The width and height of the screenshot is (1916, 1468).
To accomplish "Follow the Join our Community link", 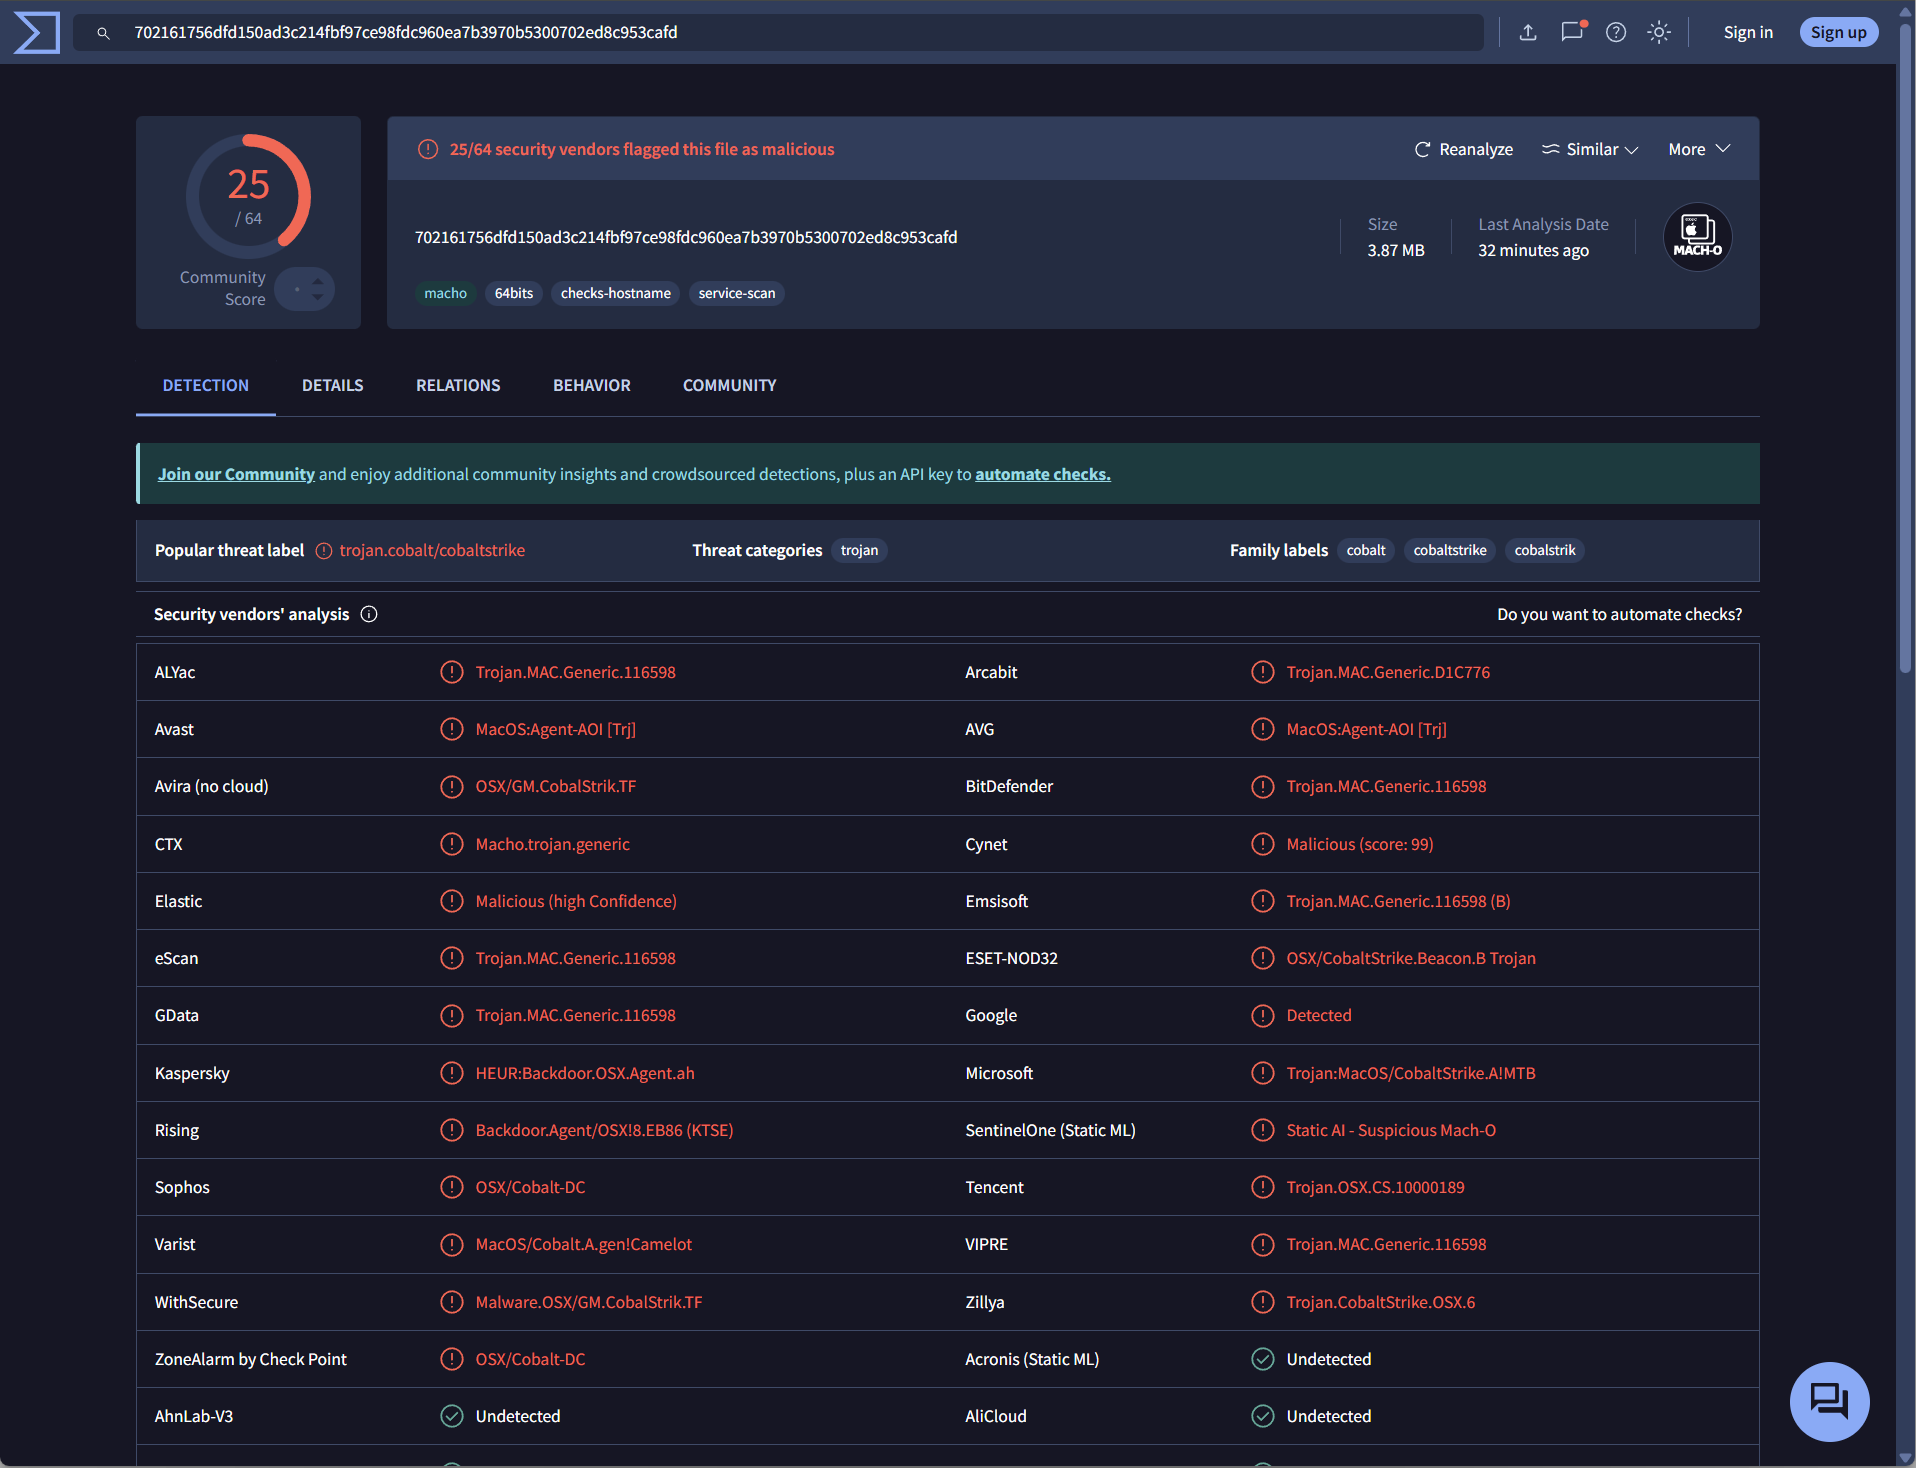I will point(236,474).
